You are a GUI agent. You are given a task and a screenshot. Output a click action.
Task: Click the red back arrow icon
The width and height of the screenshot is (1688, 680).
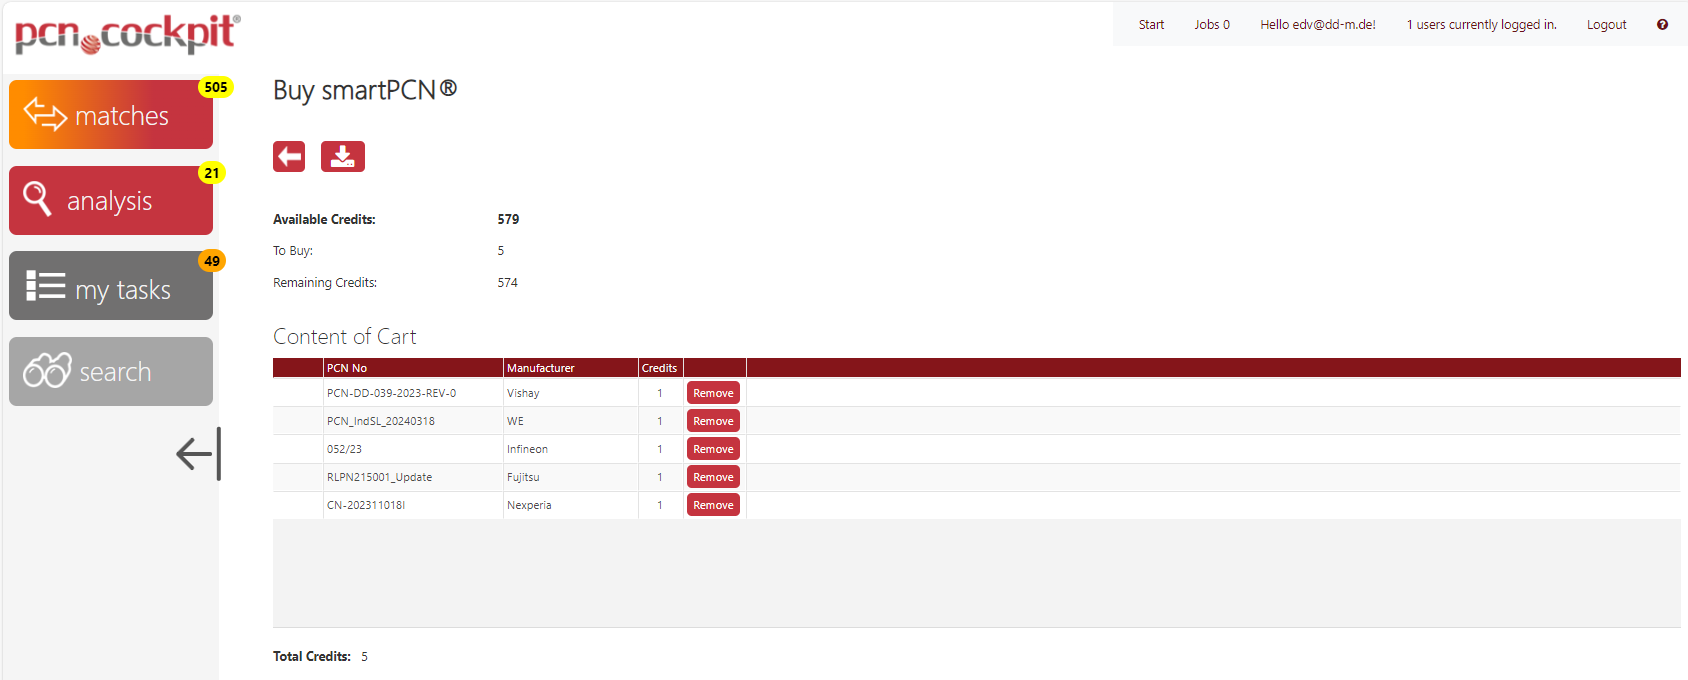[289, 156]
